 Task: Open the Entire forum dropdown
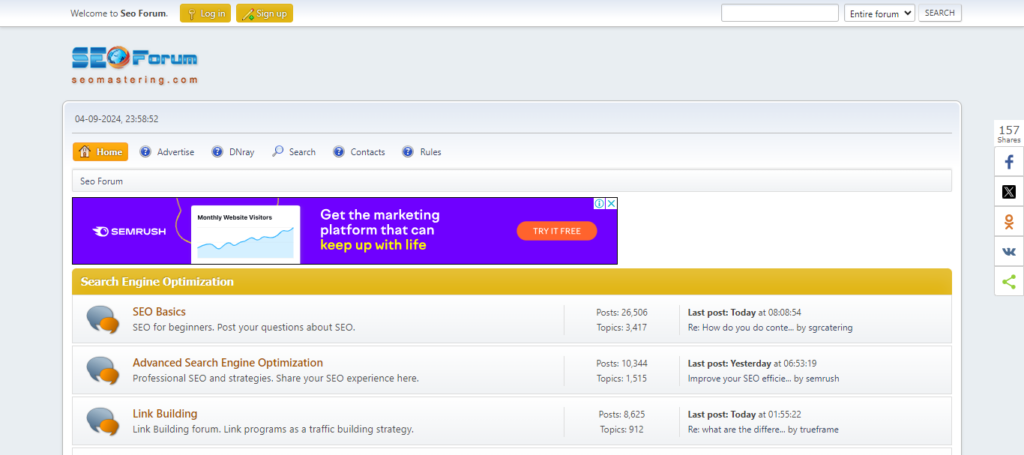(x=879, y=13)
